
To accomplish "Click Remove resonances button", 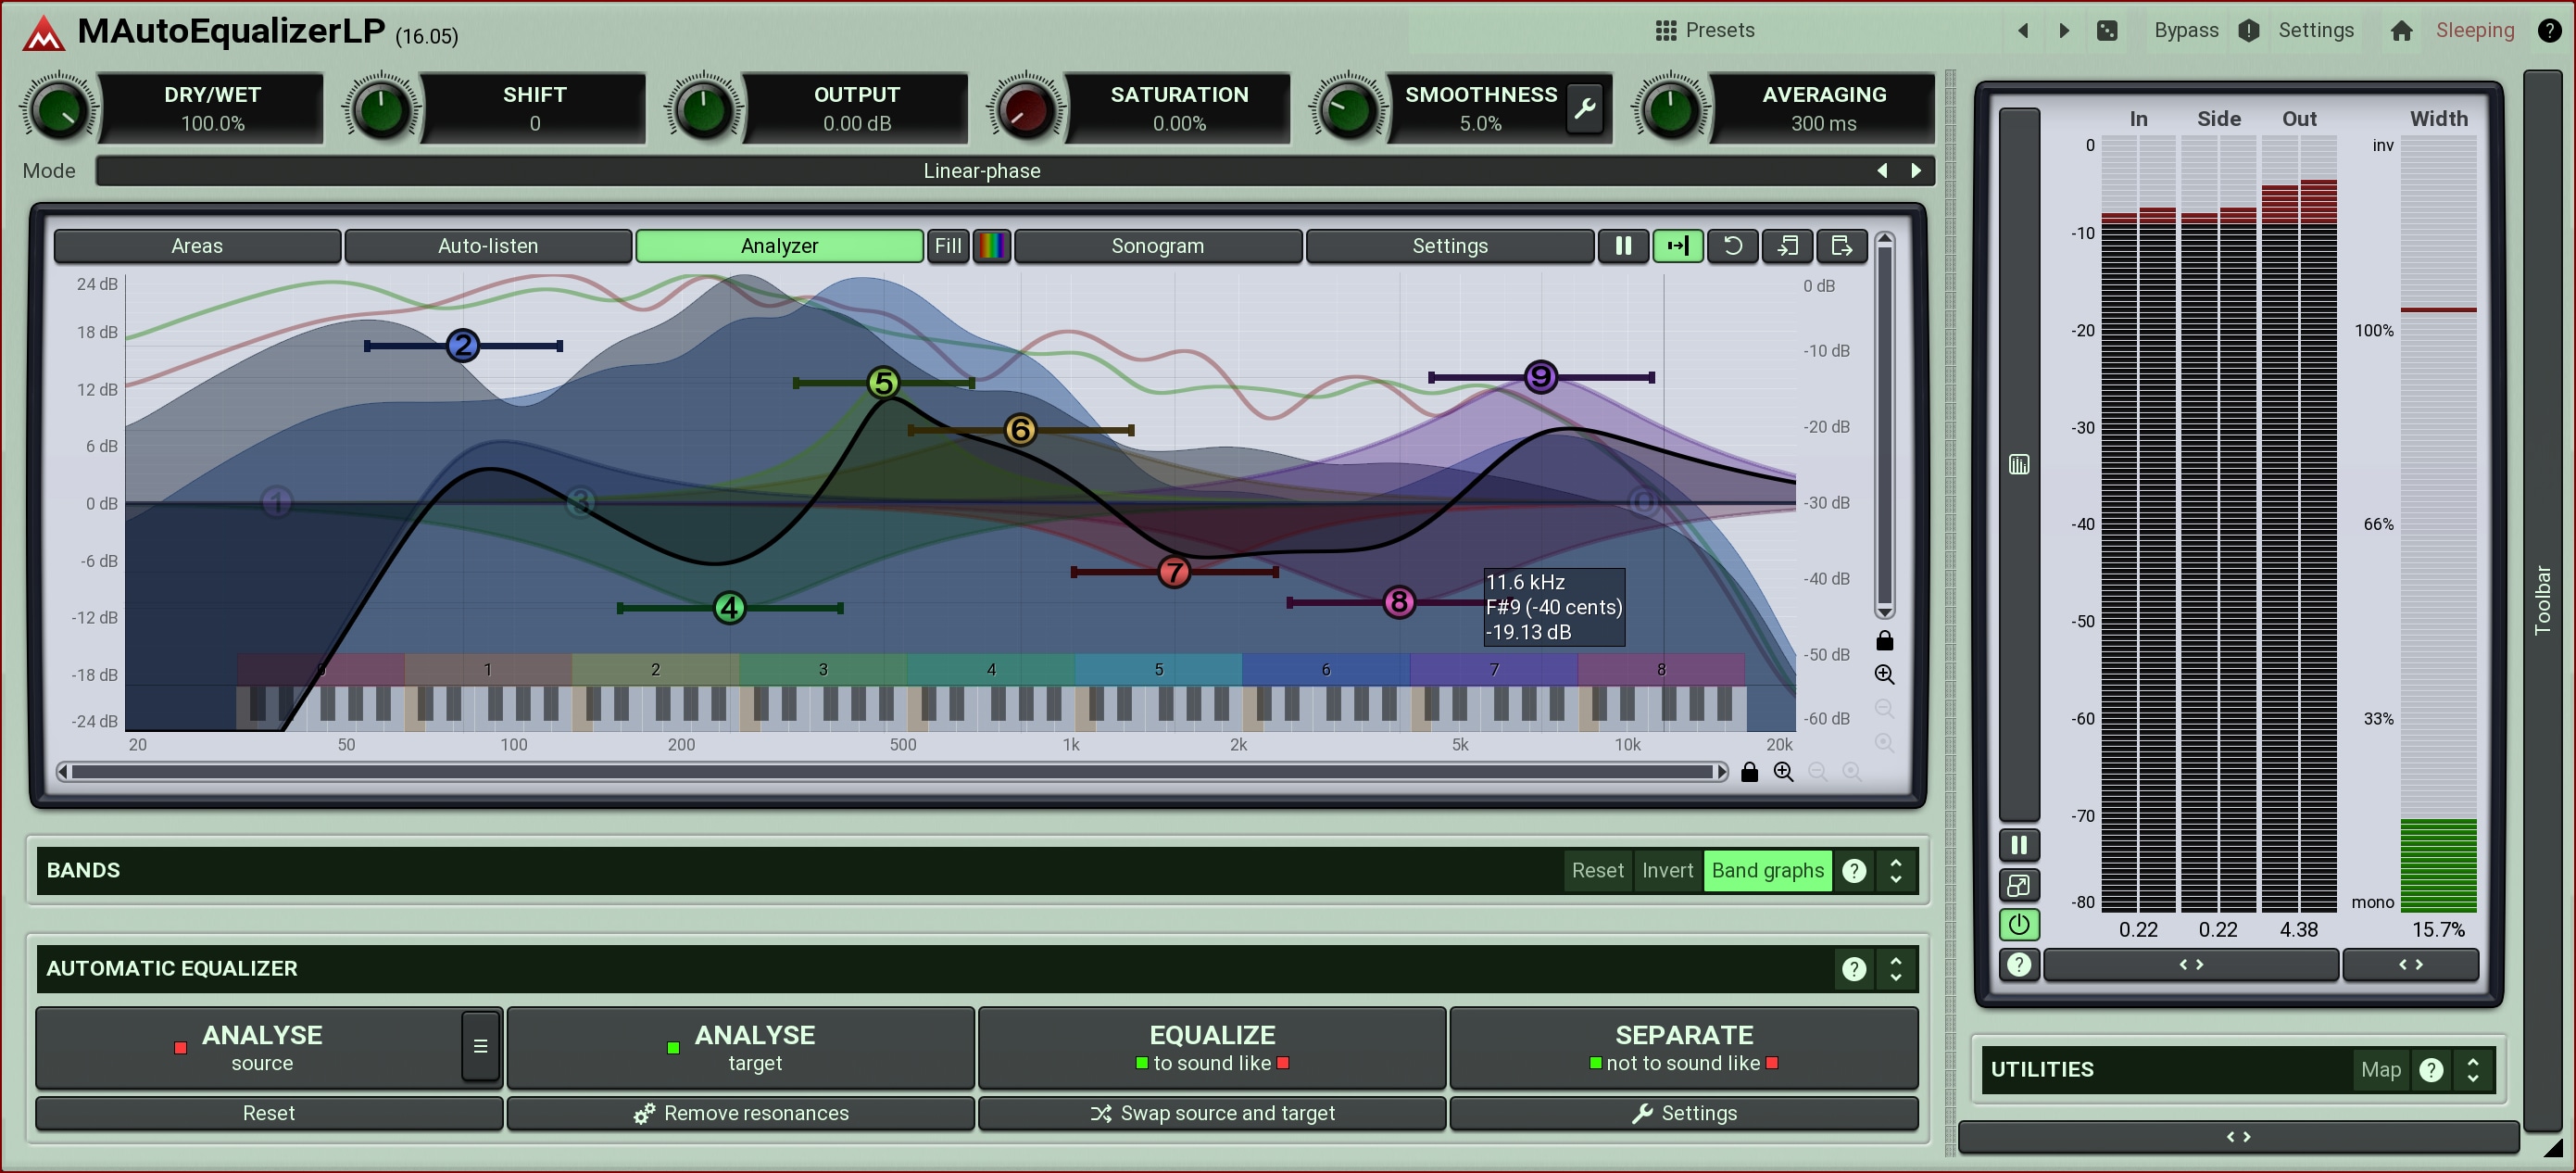I will (740, 1113).
